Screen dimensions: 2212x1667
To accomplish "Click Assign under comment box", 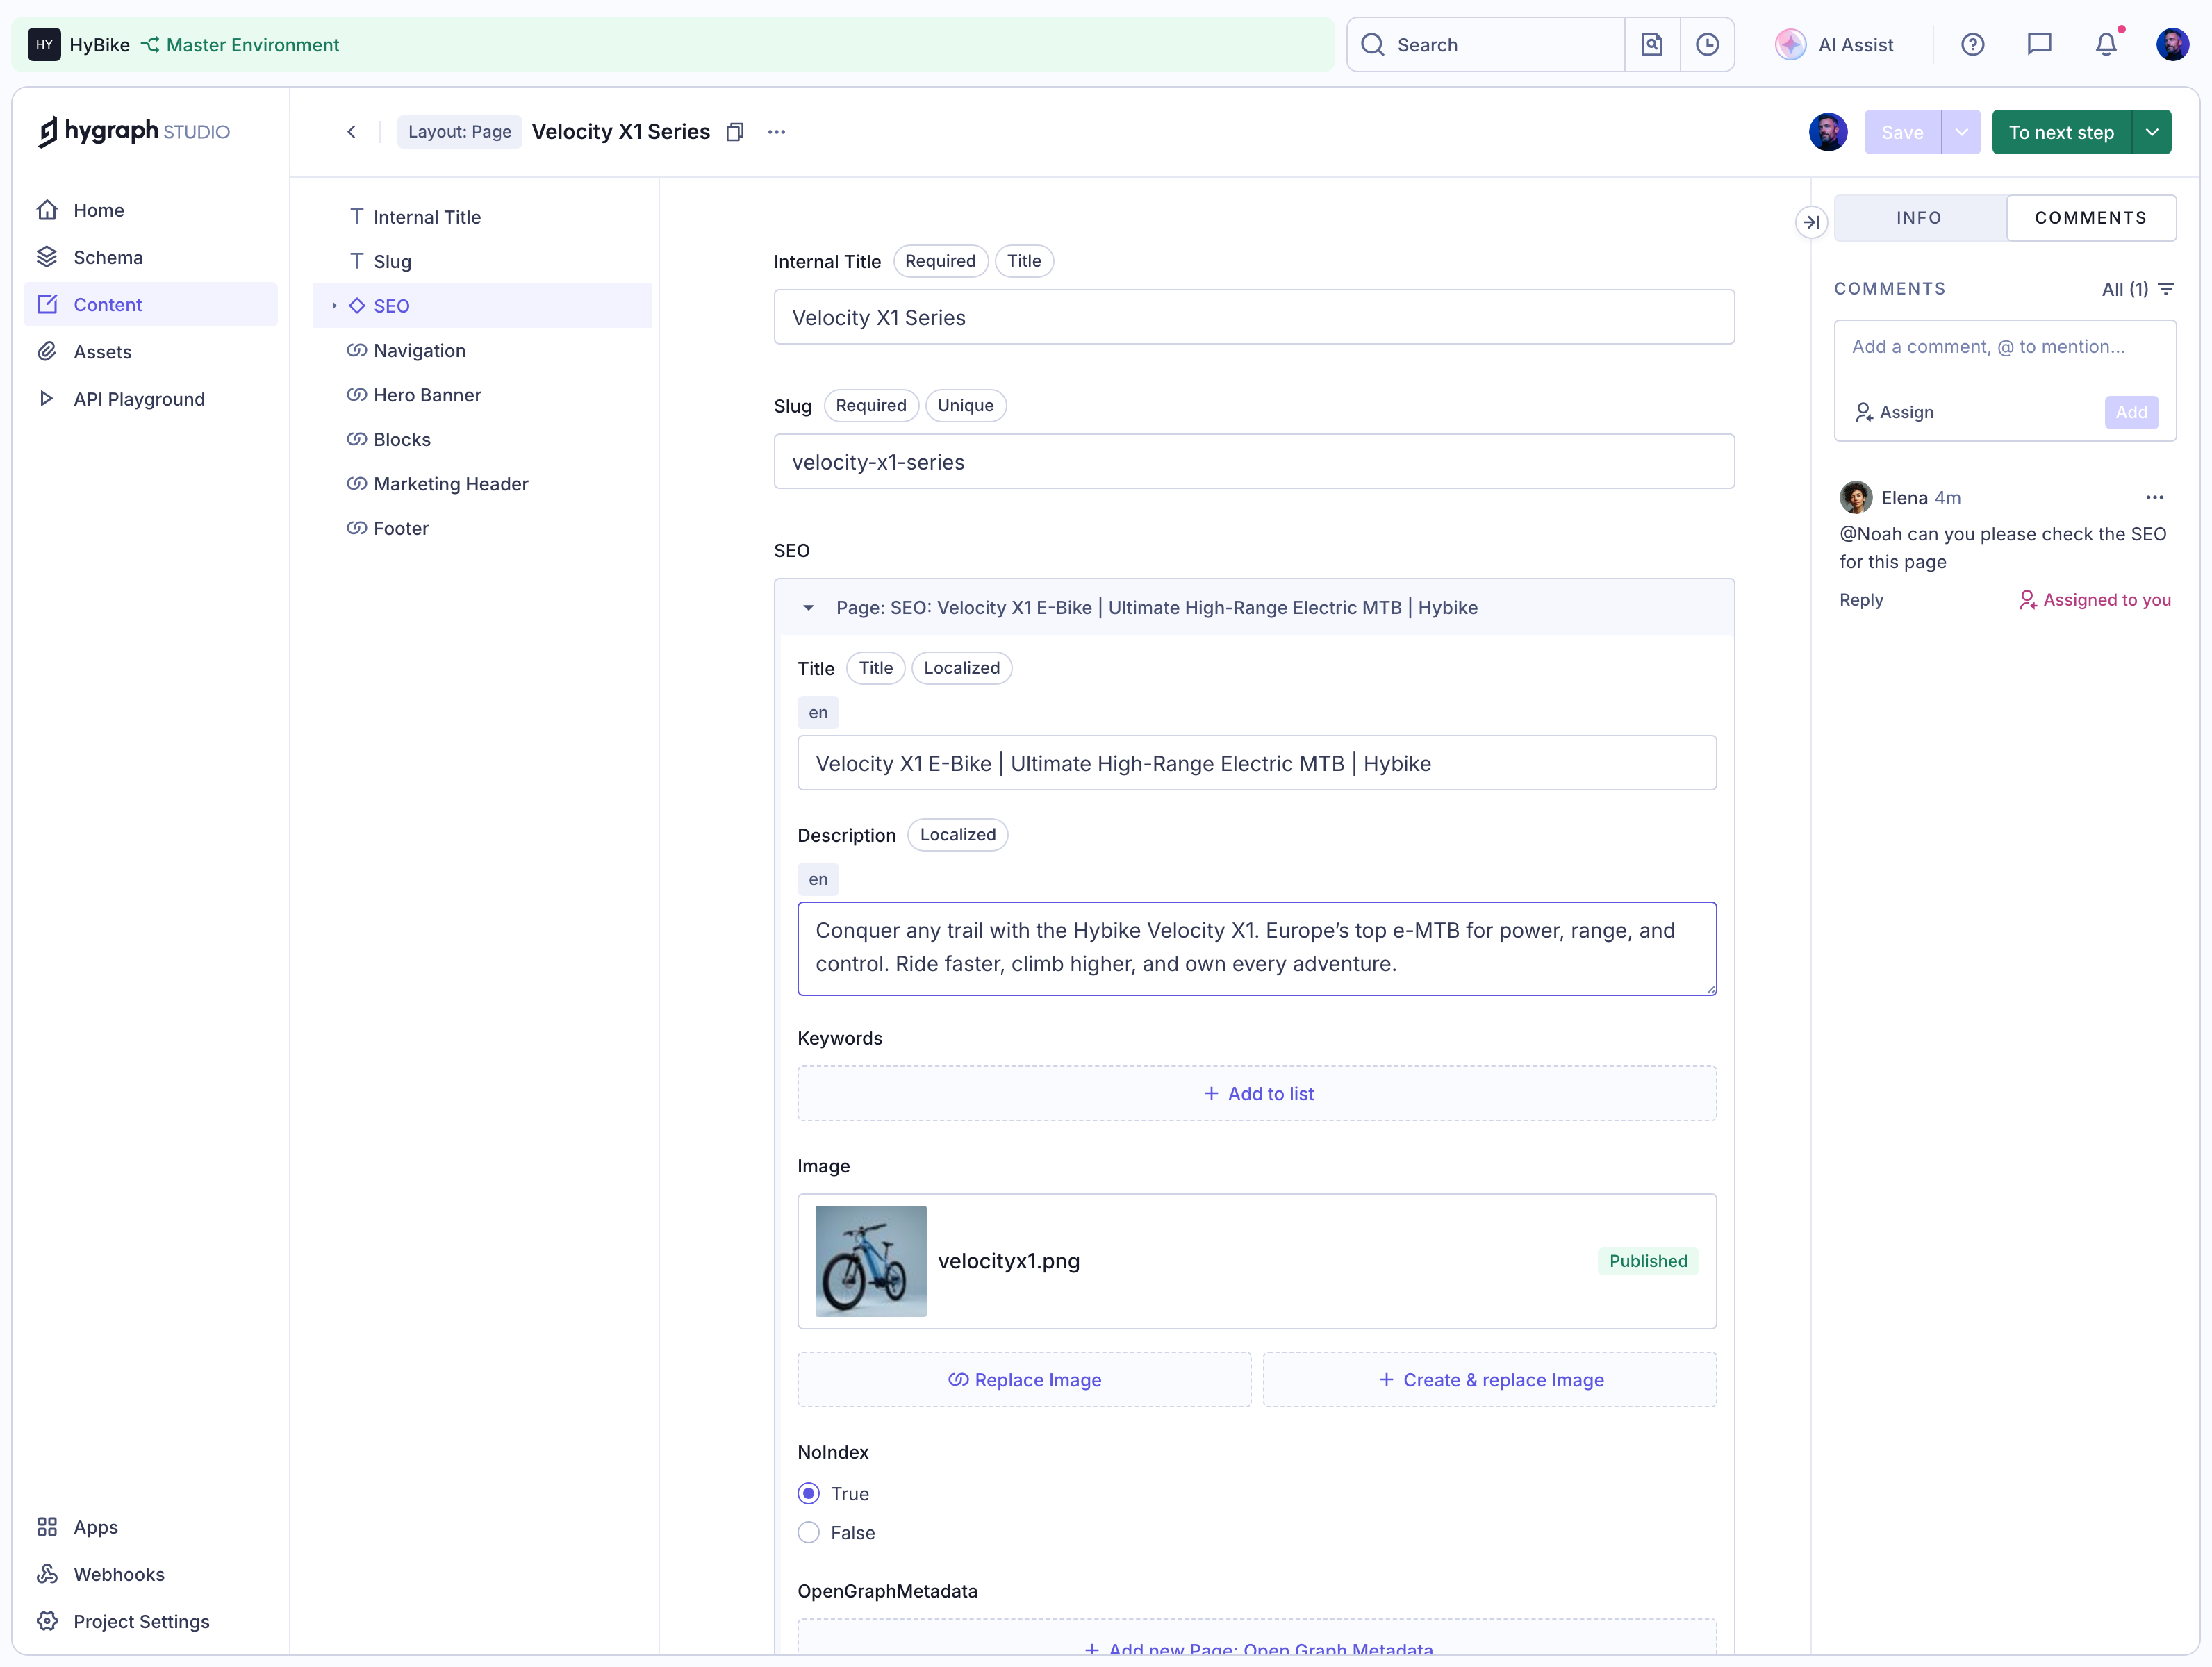I will tap(1894, 412).
